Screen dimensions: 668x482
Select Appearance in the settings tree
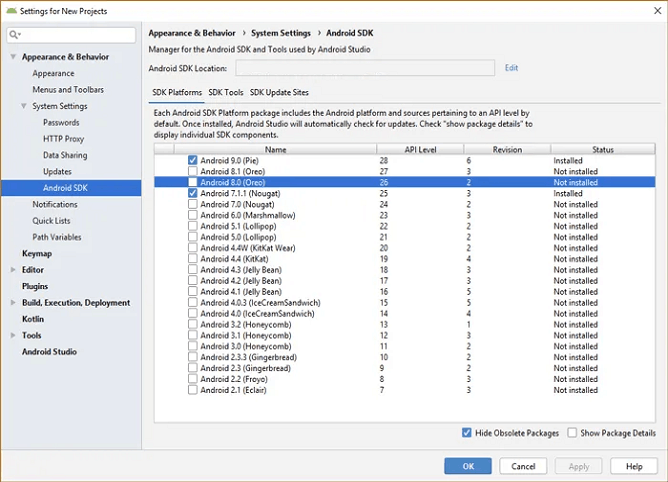click(x=53, y=73)
